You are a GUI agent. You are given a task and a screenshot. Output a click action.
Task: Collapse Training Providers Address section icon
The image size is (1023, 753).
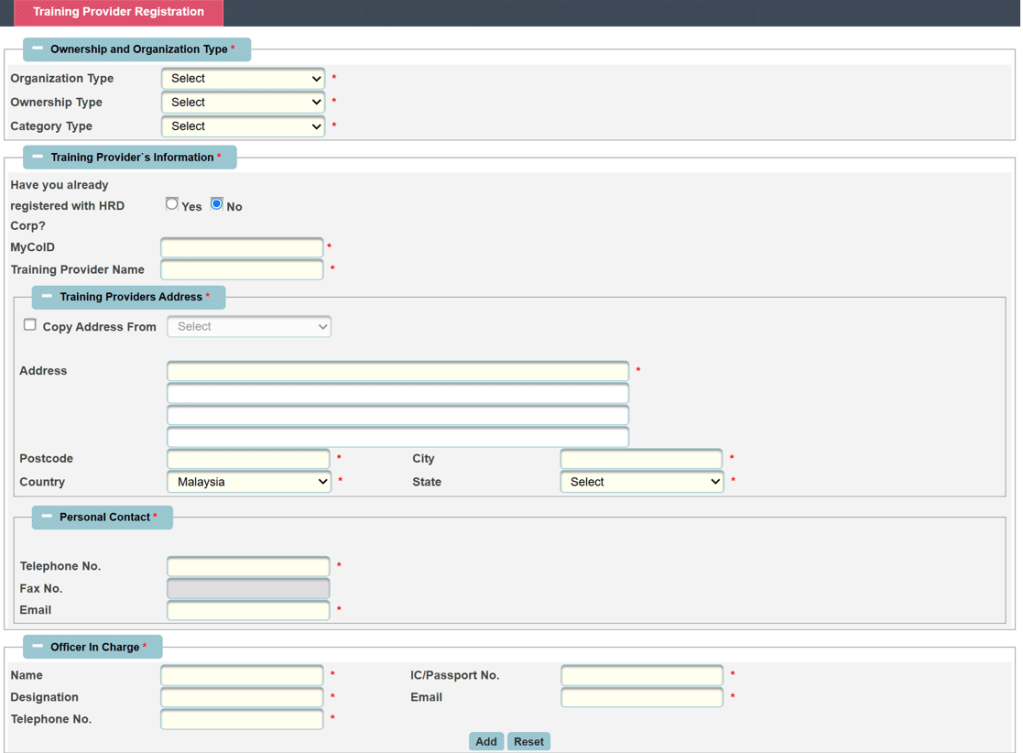click(x=46, y=297)
